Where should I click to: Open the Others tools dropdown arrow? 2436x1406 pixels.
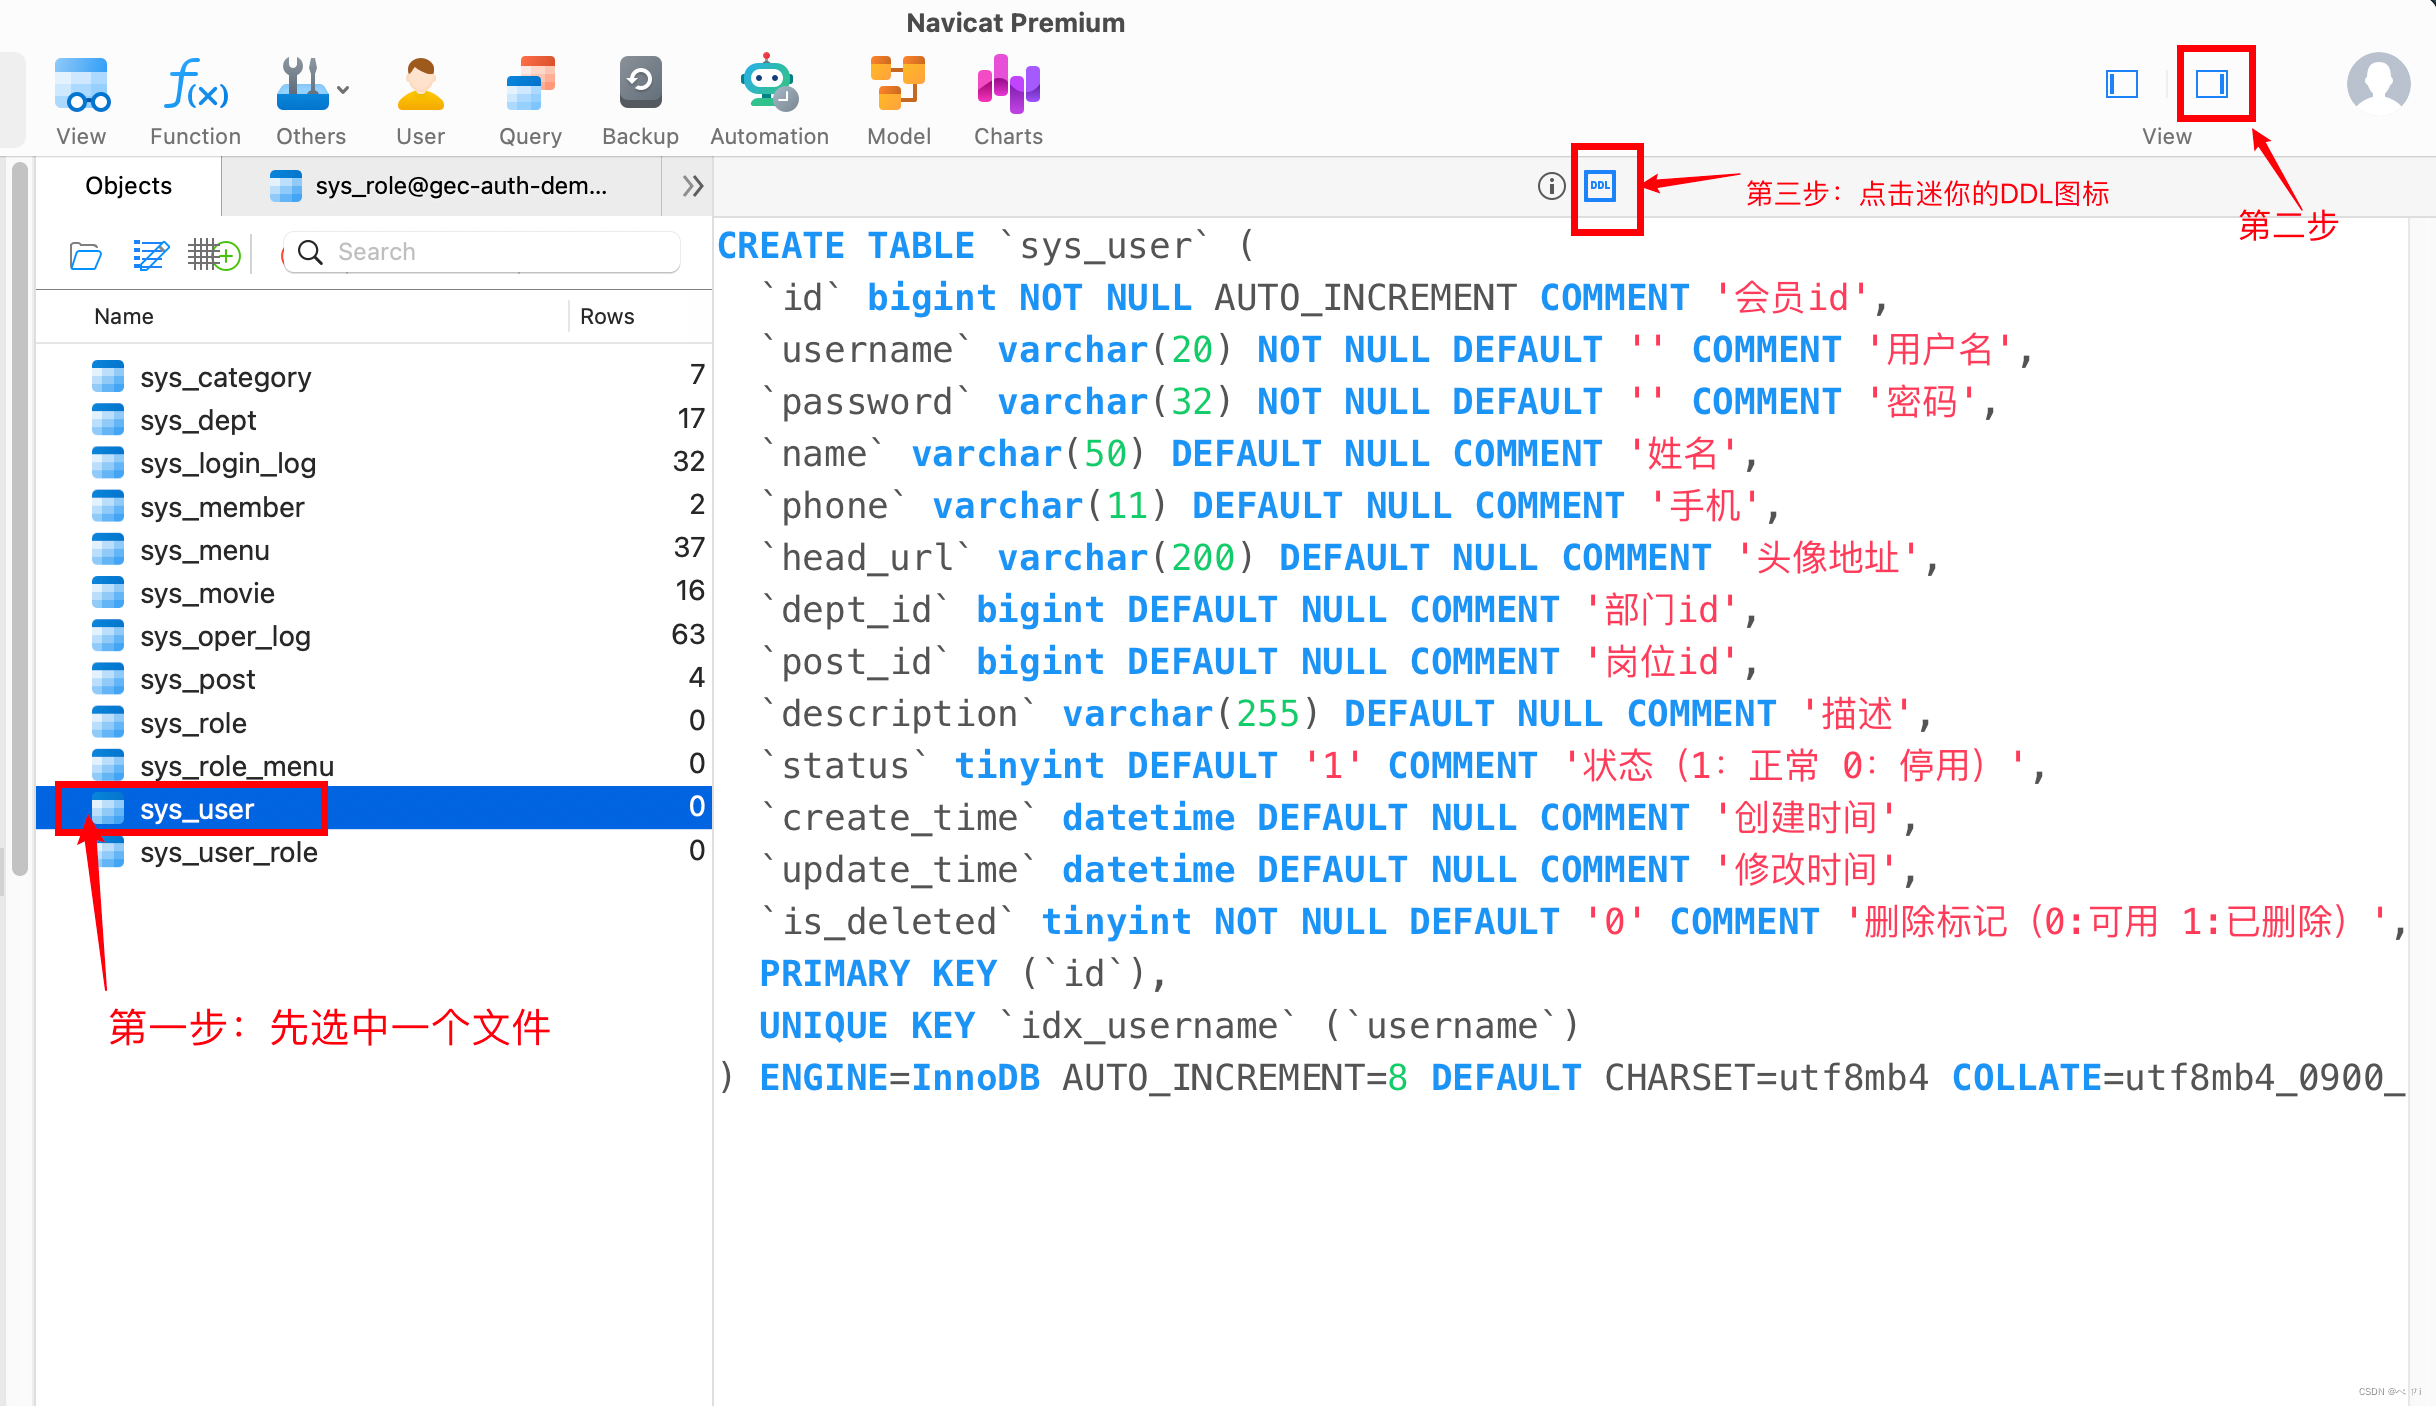click(344, 90)
